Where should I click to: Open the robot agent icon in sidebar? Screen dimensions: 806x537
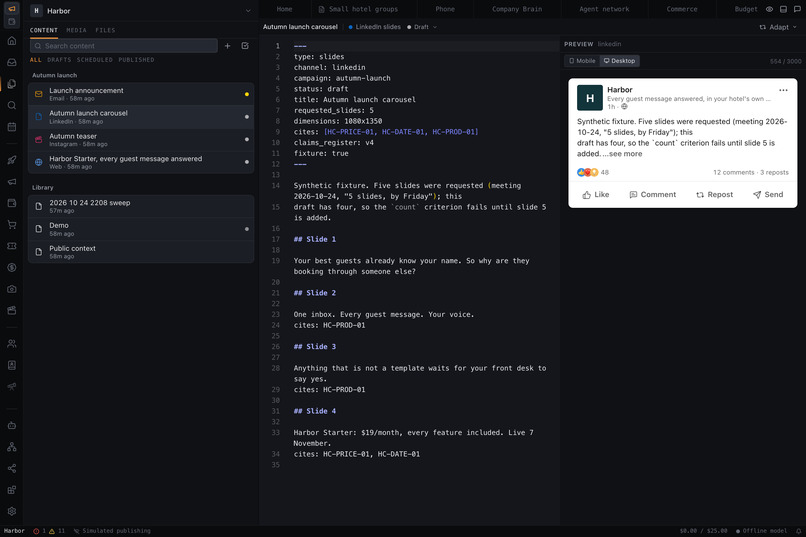[12, 425]
